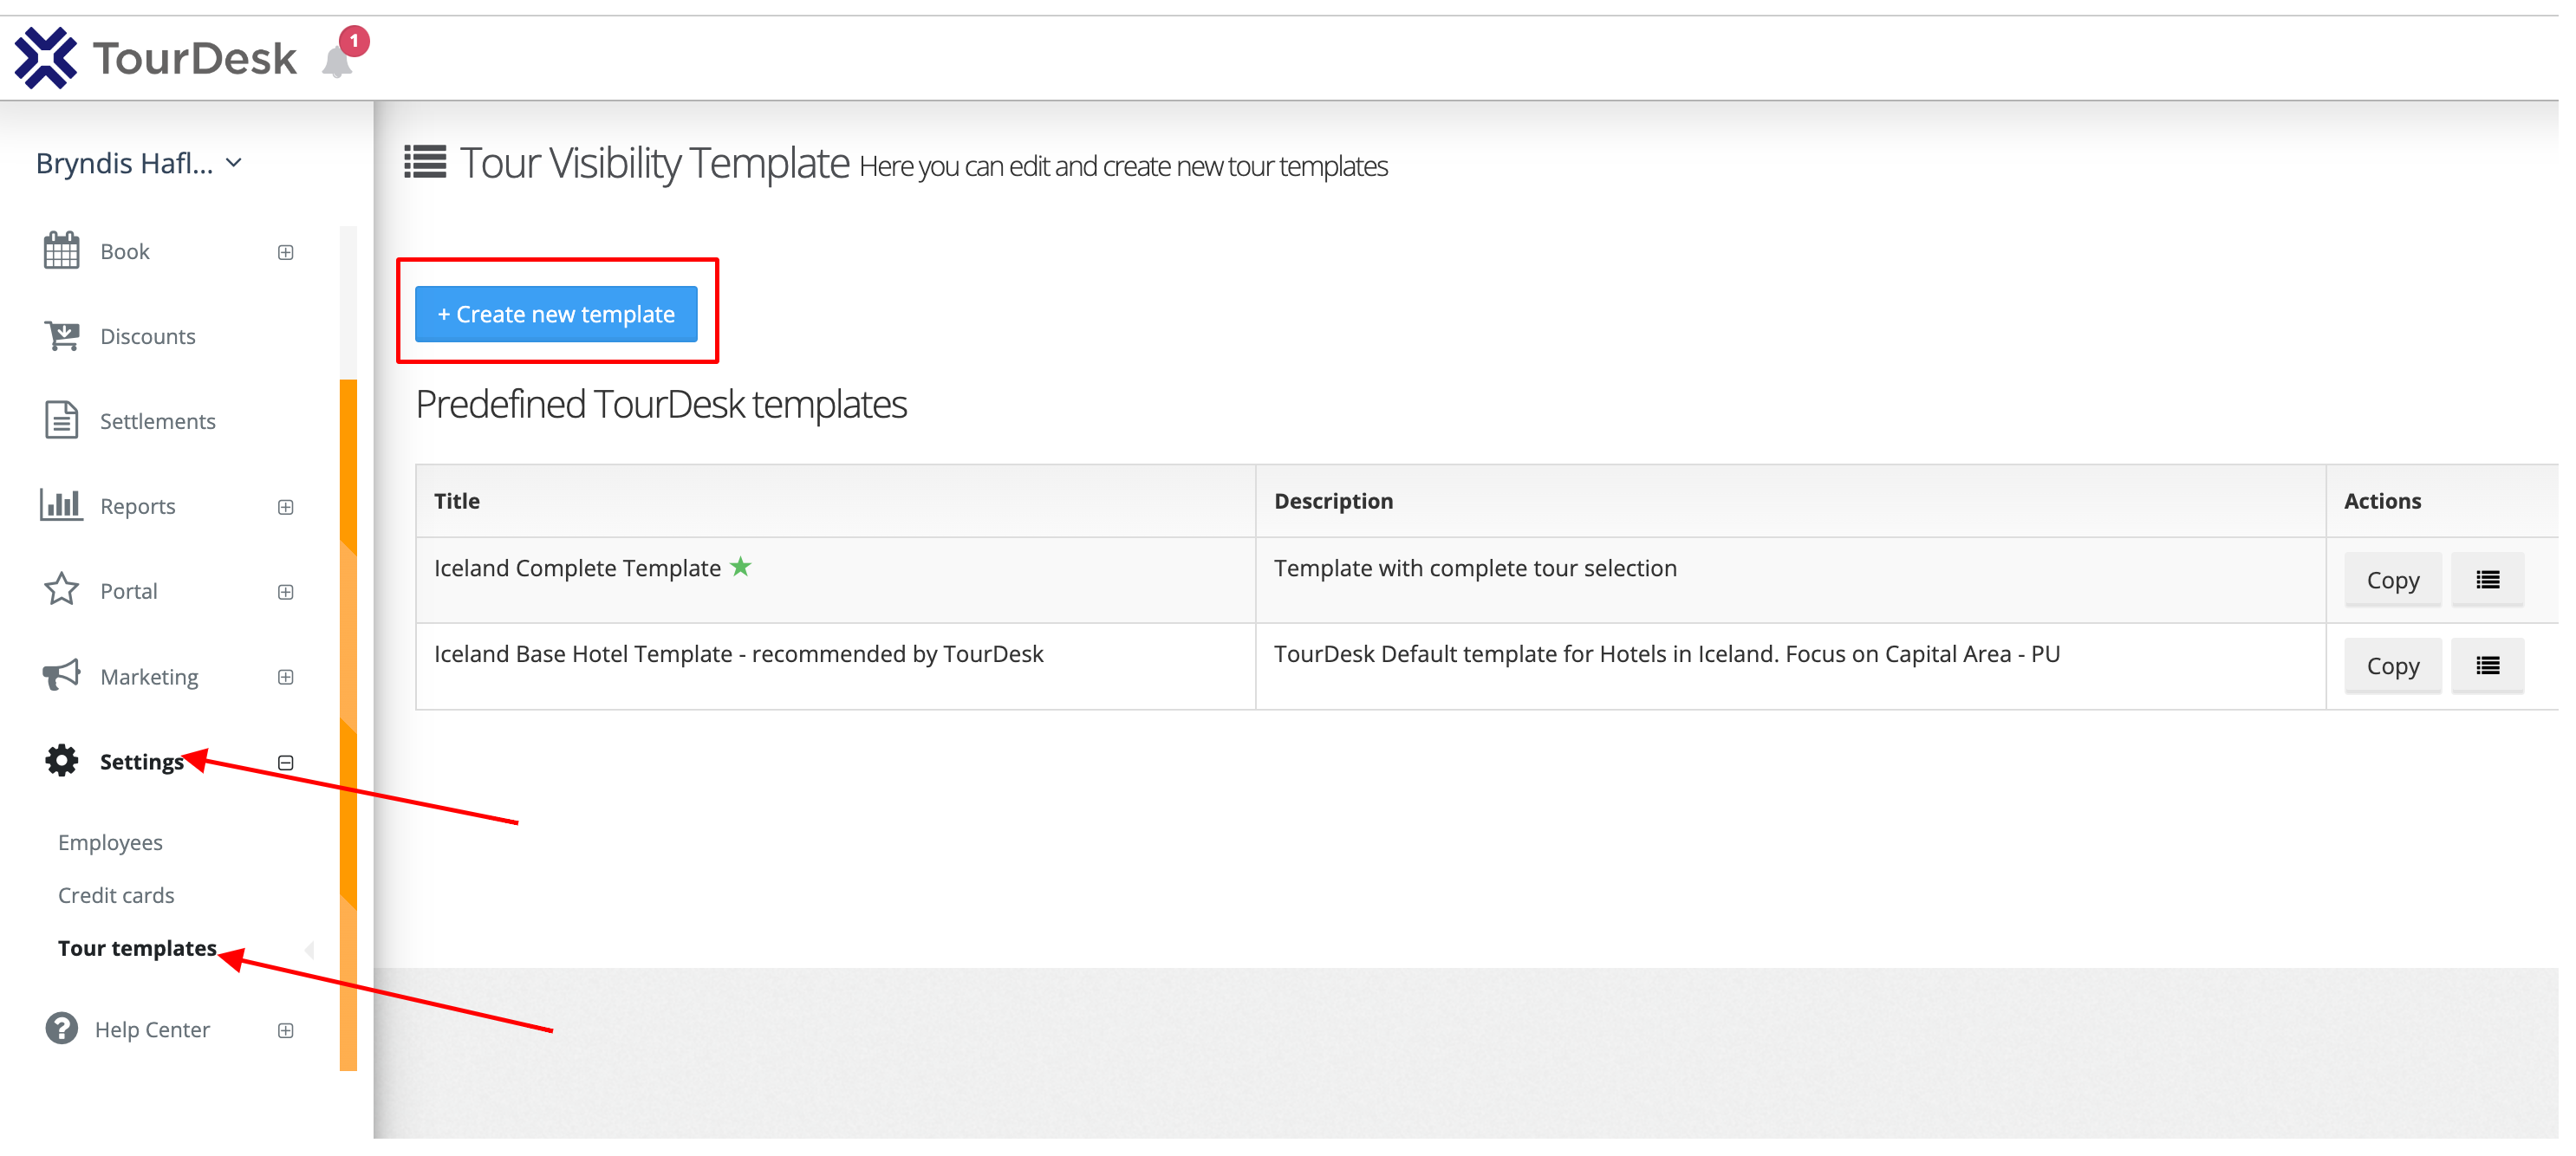This screenshot has height=1156, width=2576.
Task: Click the TourDesk logo
Action: click(156, 58)
